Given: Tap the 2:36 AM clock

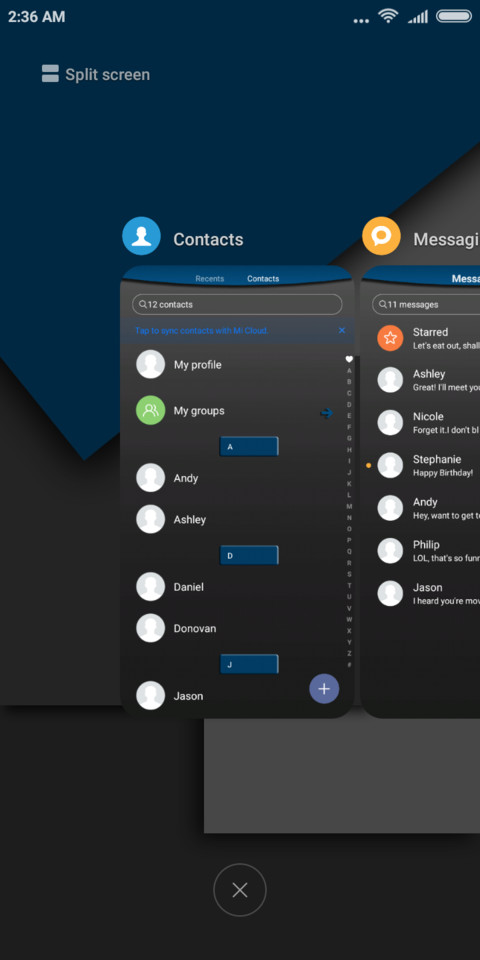Looking at the screenshot, I should coord(37,17).
